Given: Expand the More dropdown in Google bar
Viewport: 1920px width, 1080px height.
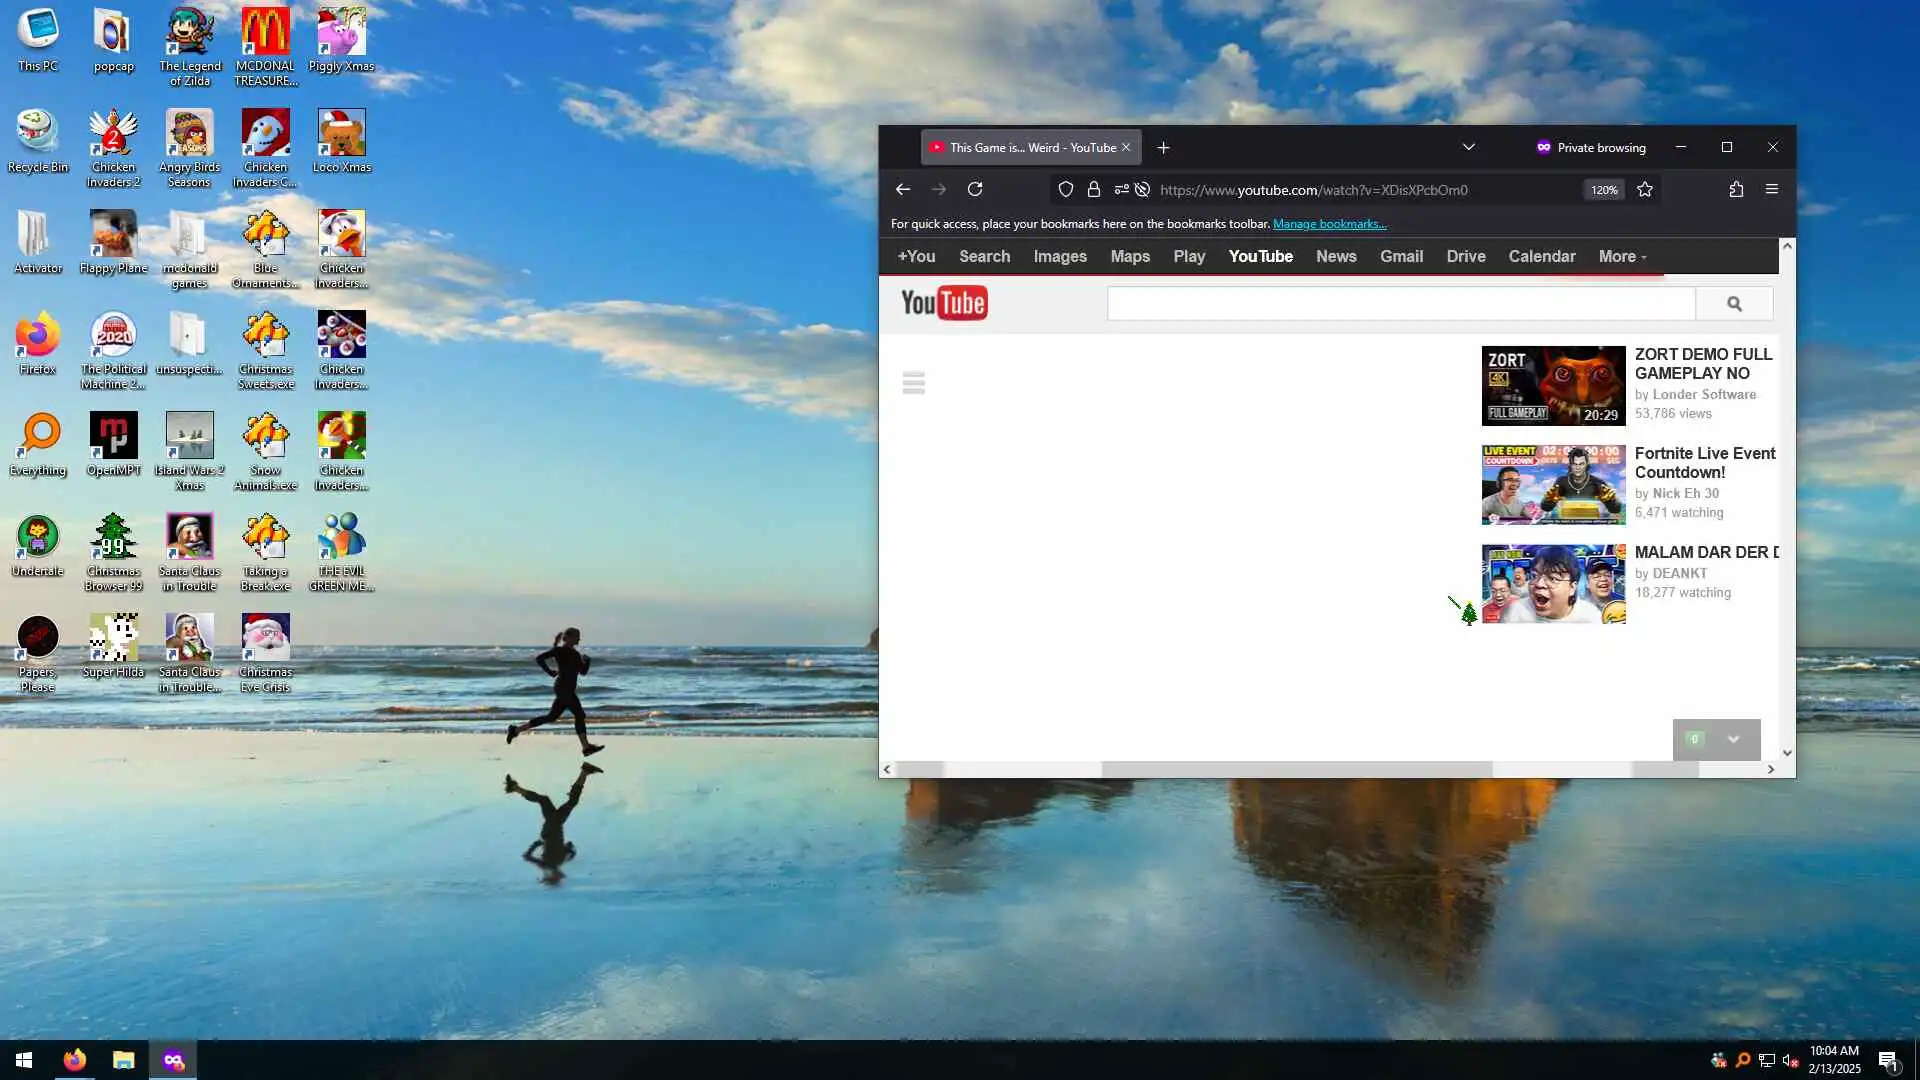Looking at the screenshot, I should 1621,257.
